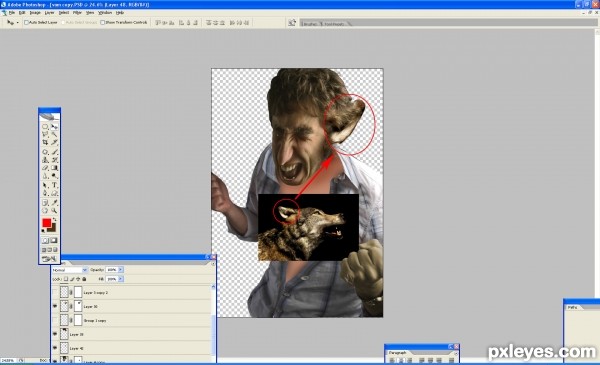Select the Brush tool
The width and height of the screenshot is (600, 365).
point(54,152)
